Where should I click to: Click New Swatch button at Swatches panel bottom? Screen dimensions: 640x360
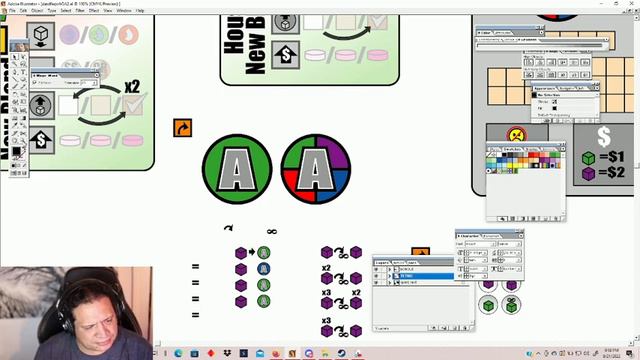coord(545,219)
